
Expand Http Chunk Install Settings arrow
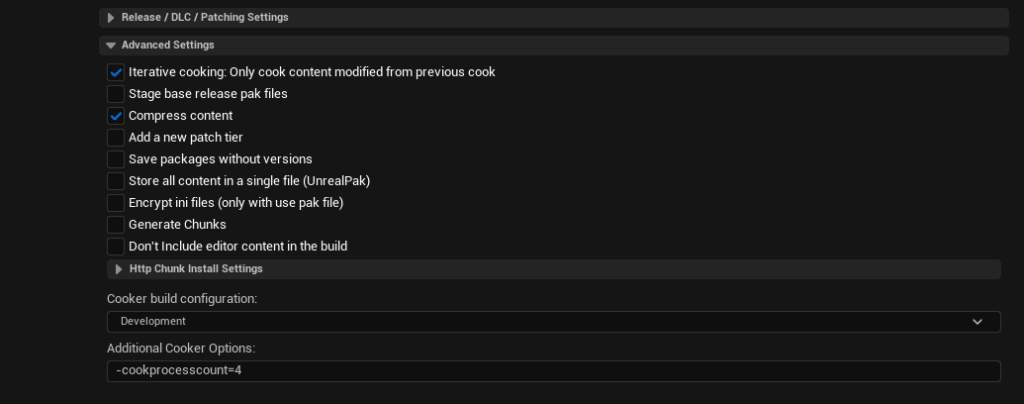pyautogui.click(x=118, y=269)
